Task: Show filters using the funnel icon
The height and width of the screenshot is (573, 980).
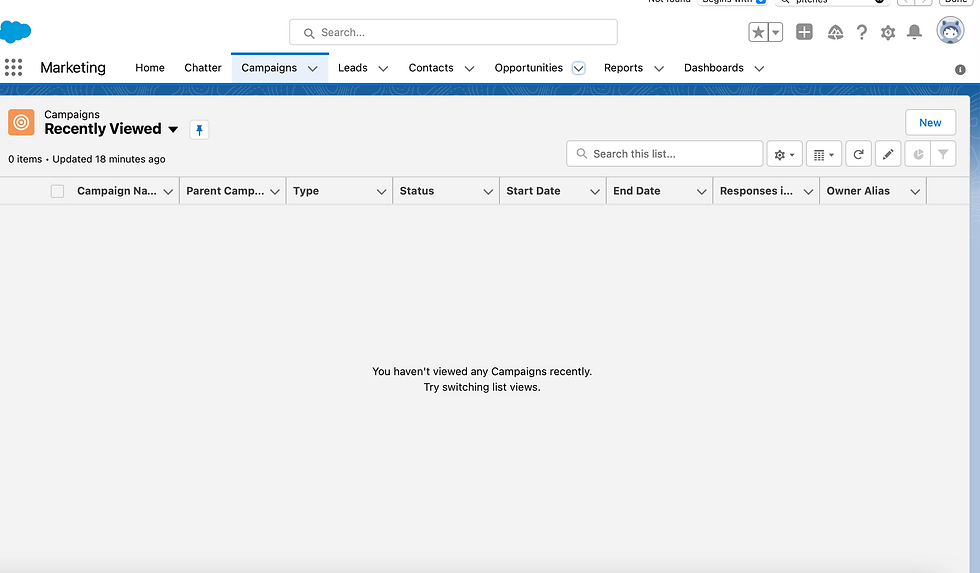Action: pyautogui.click(x=943, y=154)
